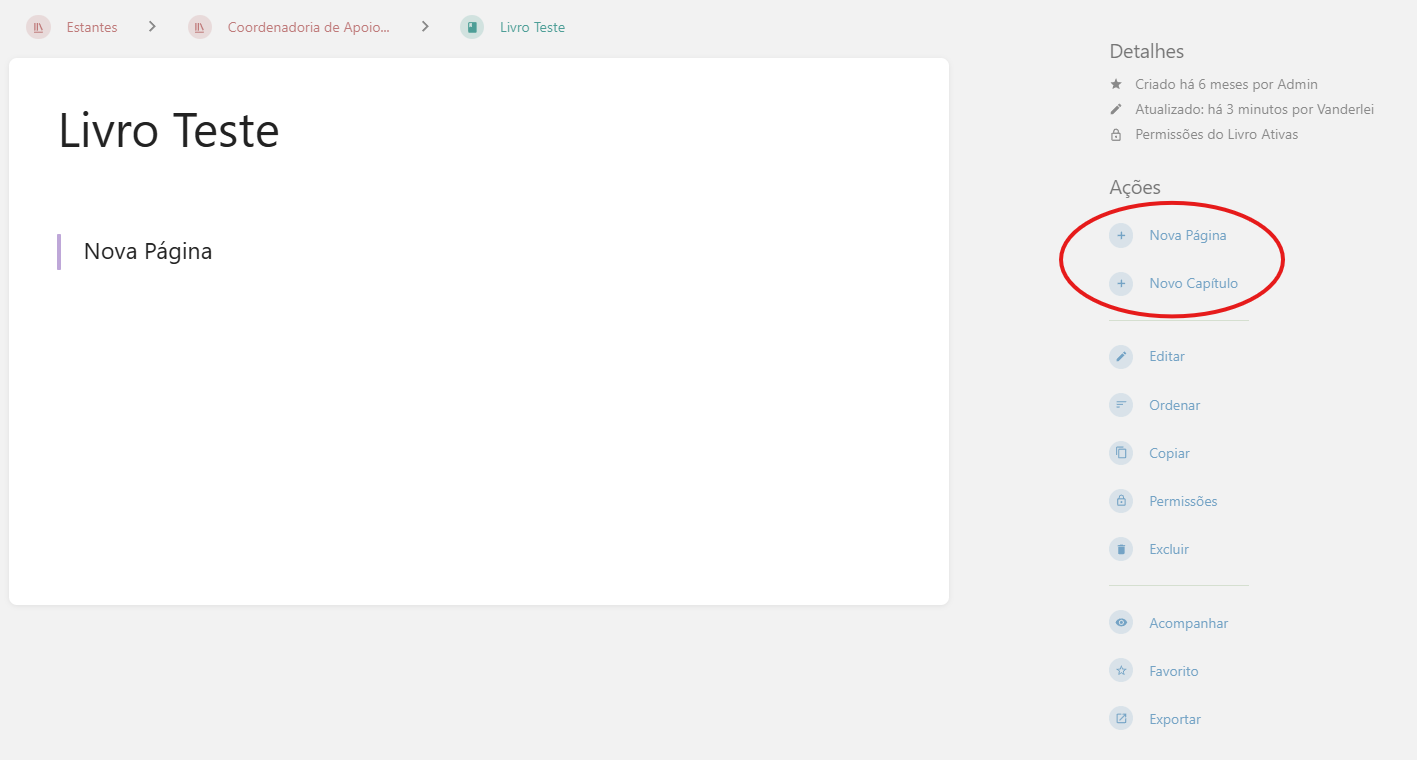1417x760 pixels.
Task: Click the eye icon next to Acompanhar
Action: click(1121, 623)
